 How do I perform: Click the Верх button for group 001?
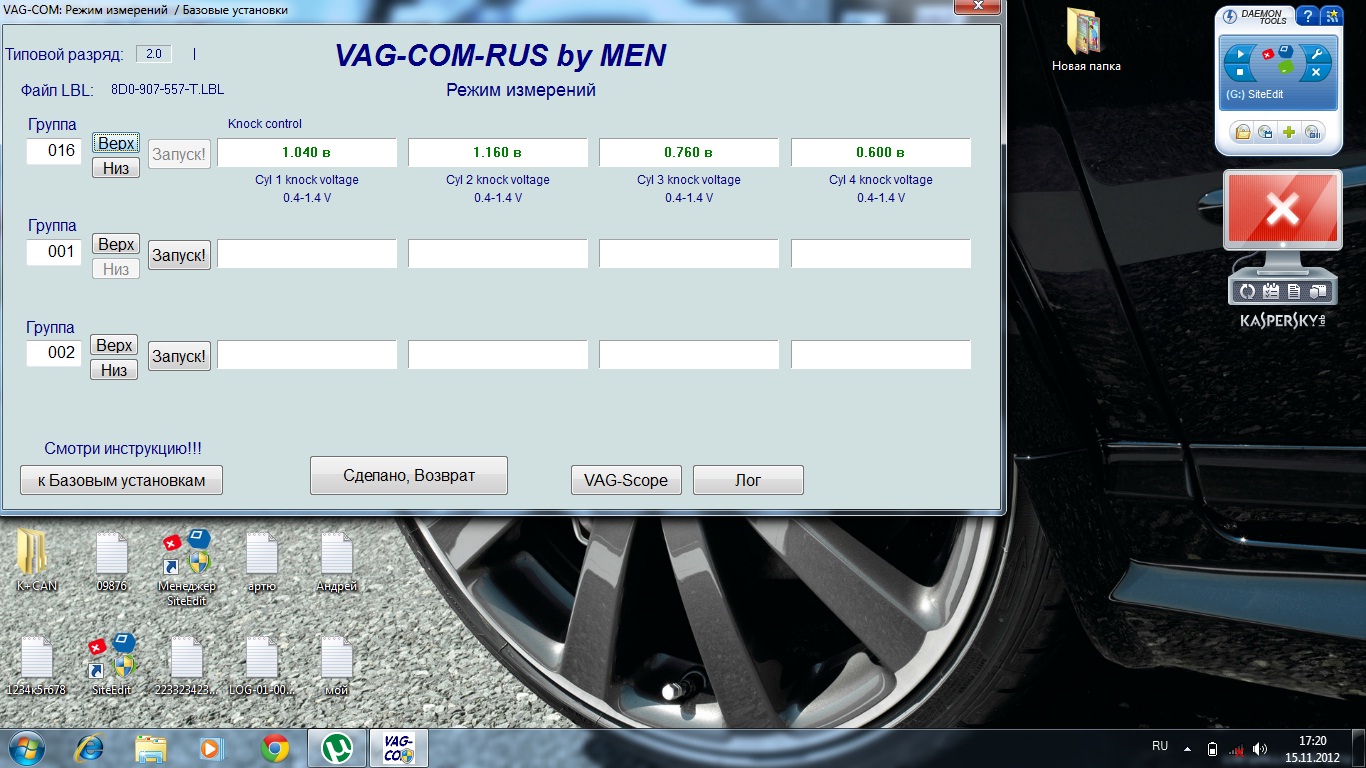116,245
